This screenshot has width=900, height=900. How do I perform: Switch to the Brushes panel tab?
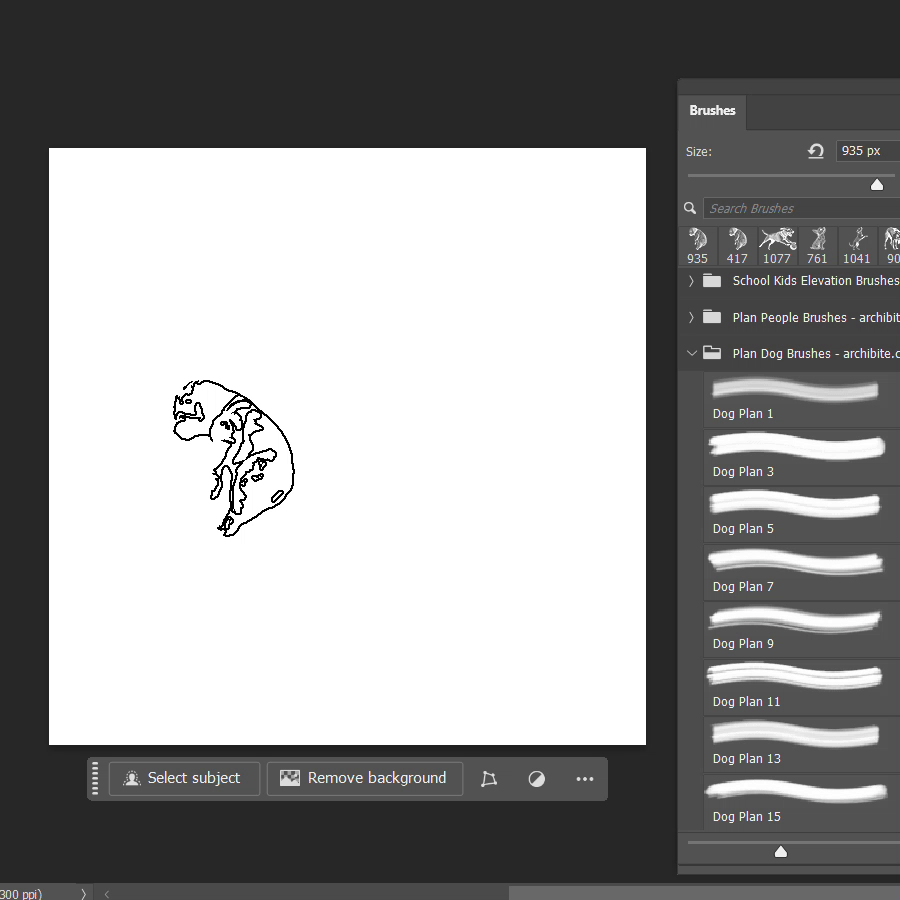(712, 111)
